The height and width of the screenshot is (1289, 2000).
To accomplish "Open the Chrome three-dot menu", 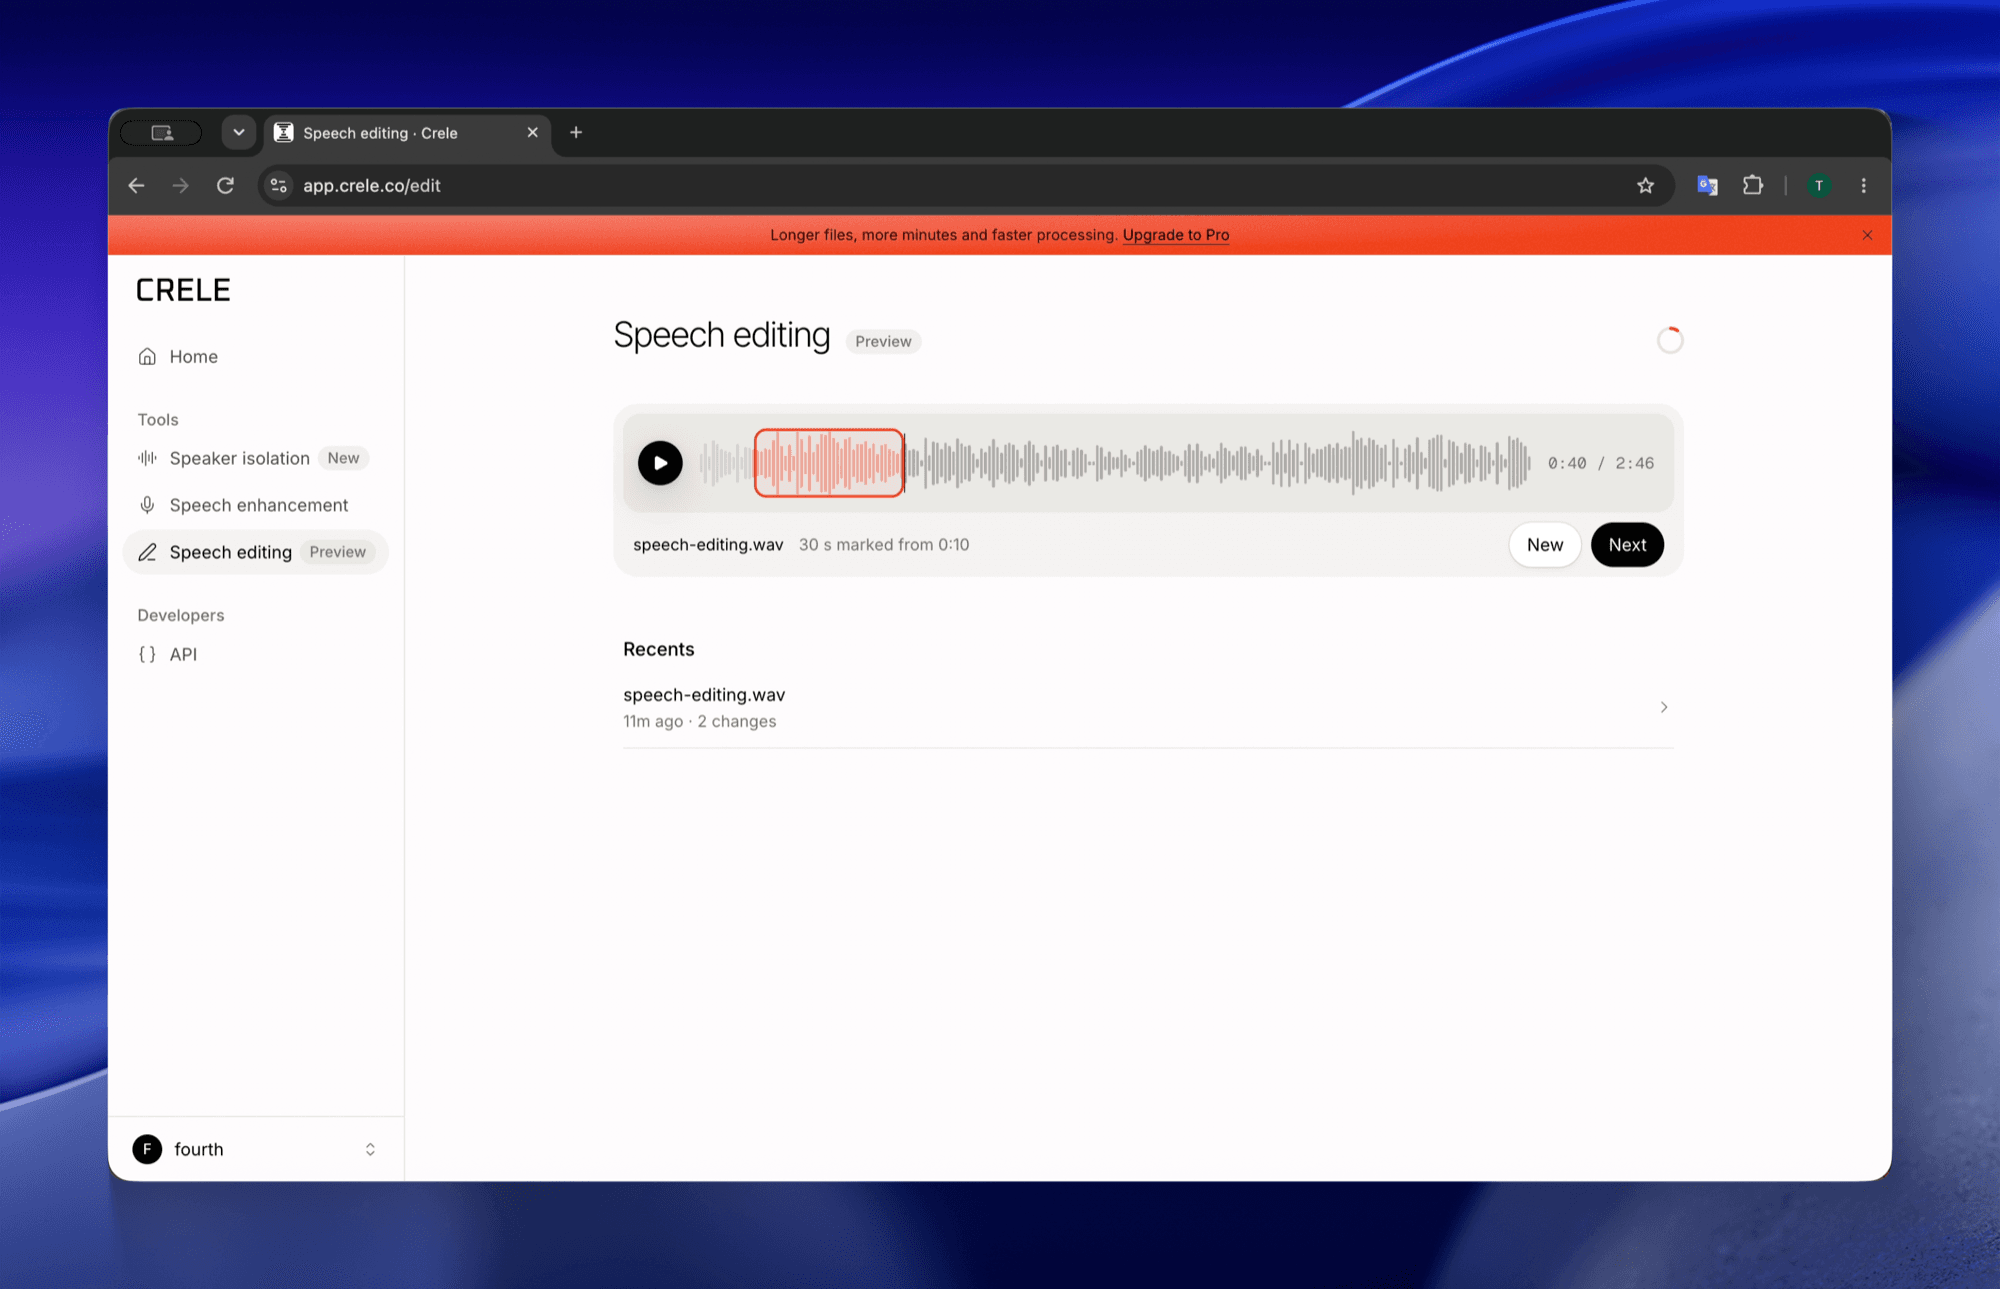I will coord(1863,186).
